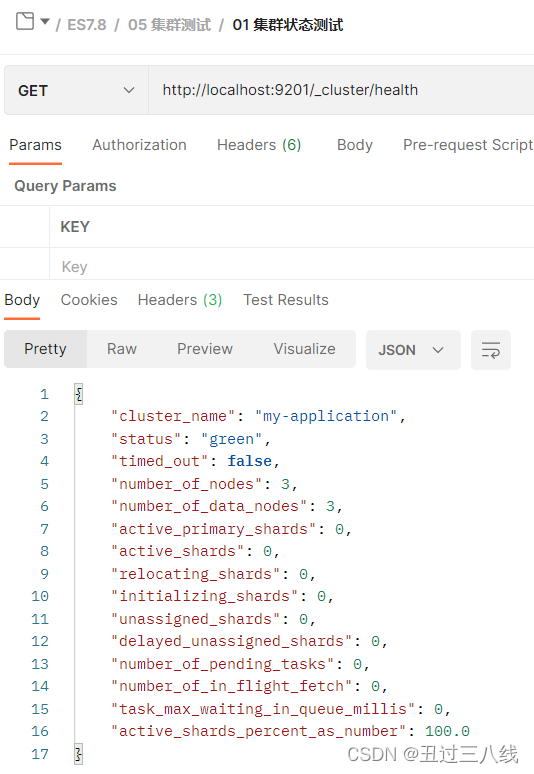Viewport: 534px width, 774px height.
Task: Switch response view to Preview
Action: [x=205, y=349]
